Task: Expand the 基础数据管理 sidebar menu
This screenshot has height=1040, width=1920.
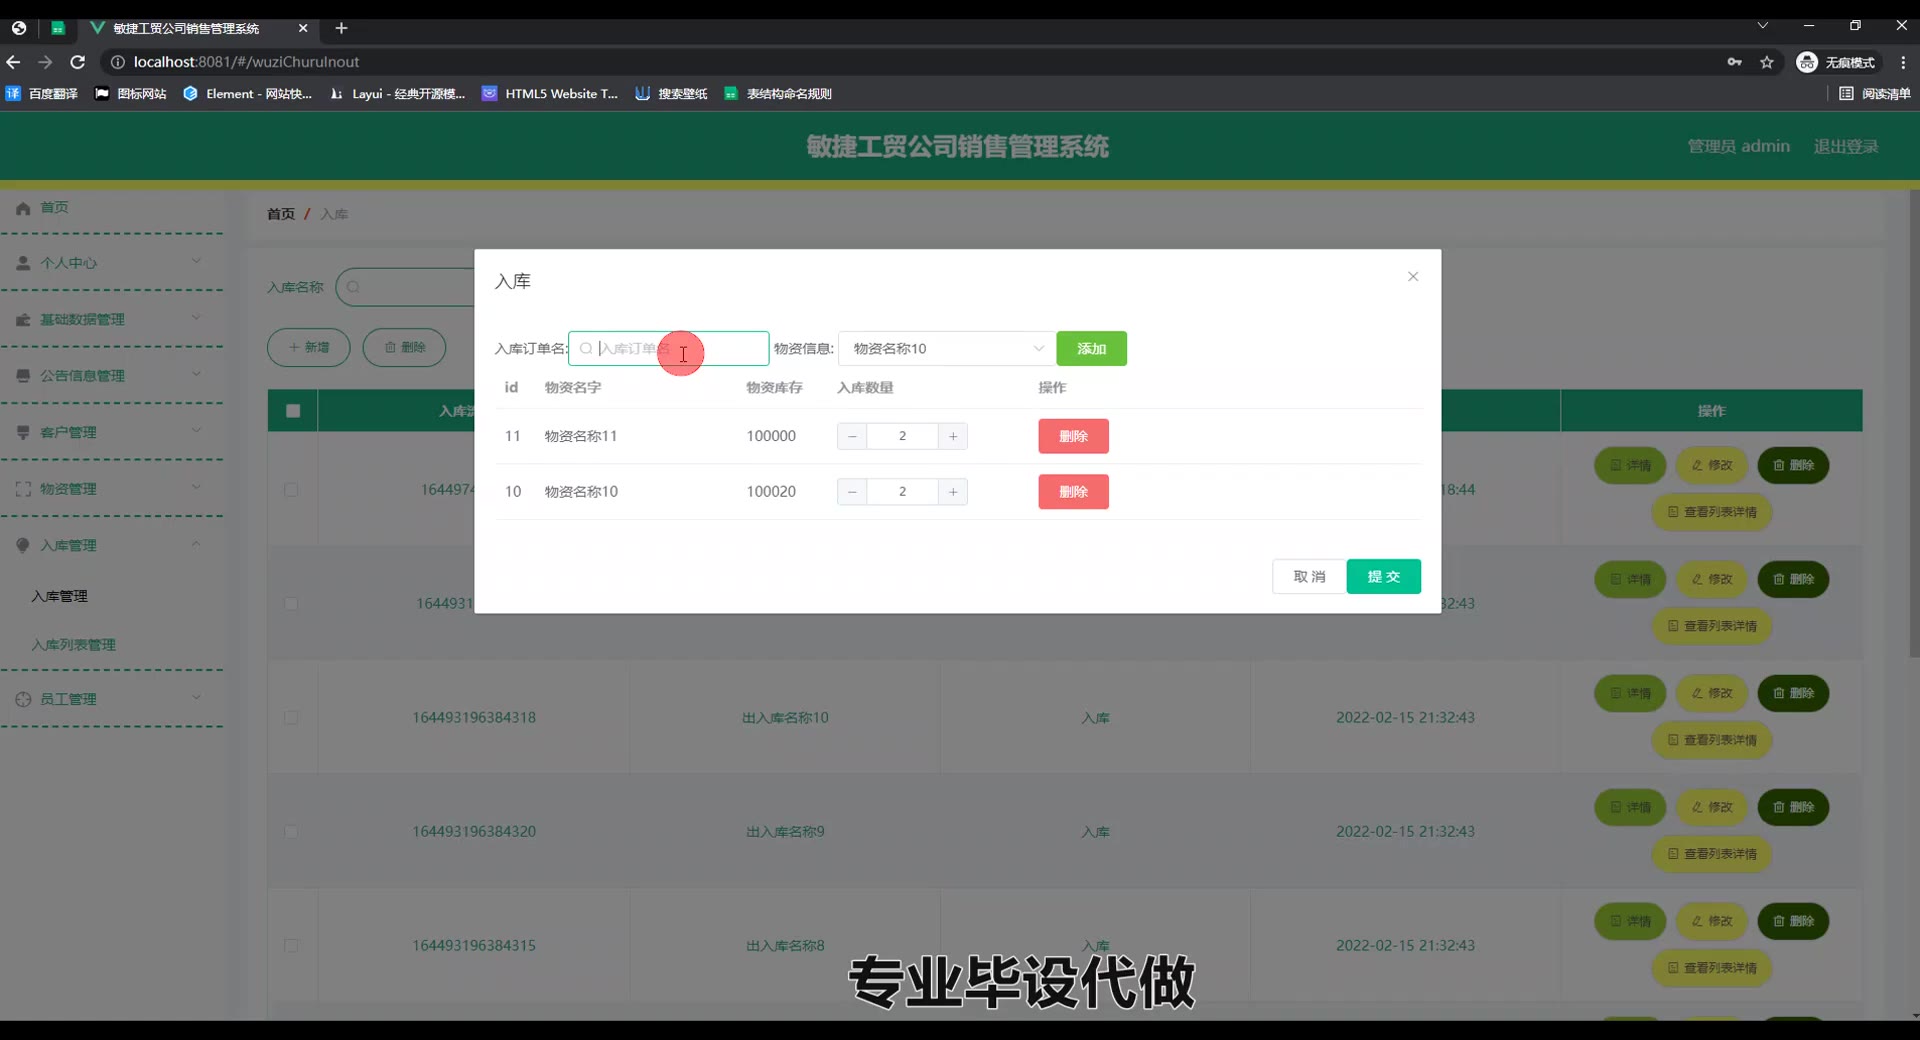Action: (x=111, y=319)
